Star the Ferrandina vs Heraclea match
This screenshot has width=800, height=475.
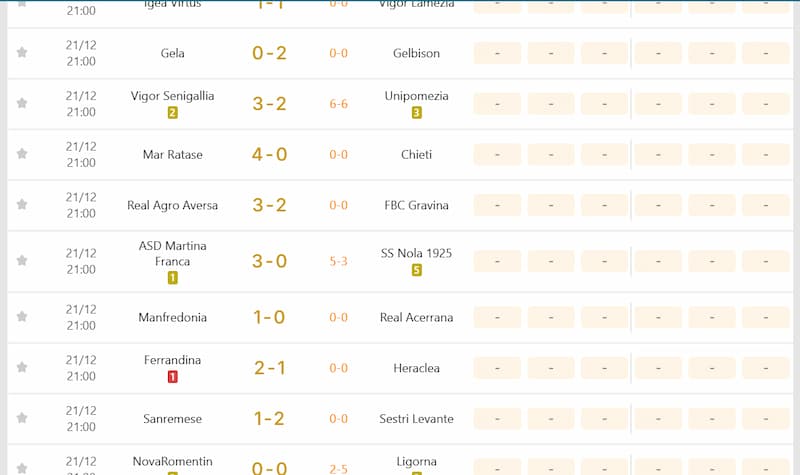point(22,368)
